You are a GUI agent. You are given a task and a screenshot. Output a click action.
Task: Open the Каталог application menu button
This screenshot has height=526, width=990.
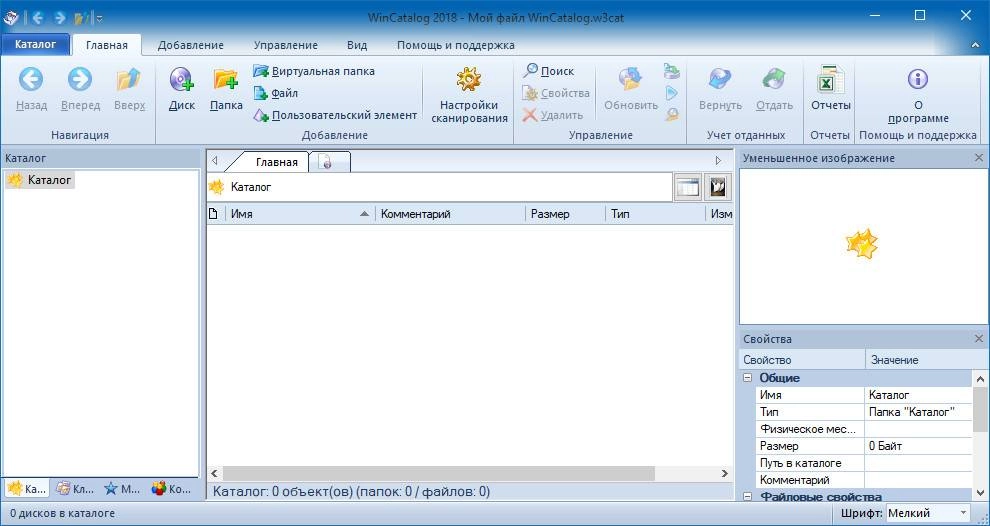[35, 45]
